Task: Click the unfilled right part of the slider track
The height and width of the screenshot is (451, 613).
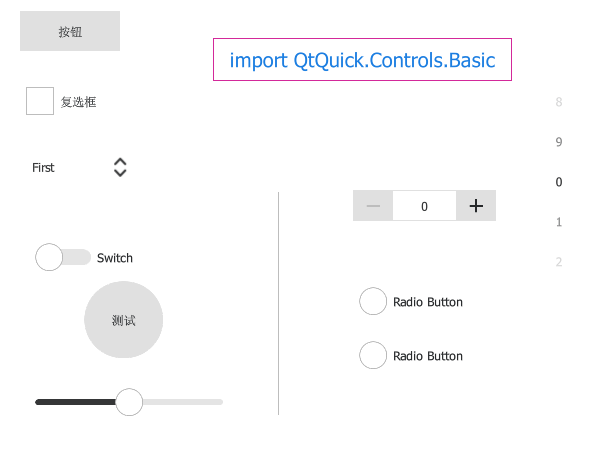Action: point(183,402)
